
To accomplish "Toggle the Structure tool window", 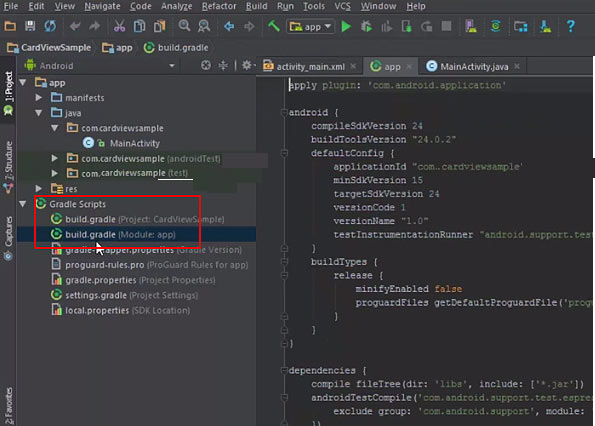I will pyautogui.click(x=8, y=166).
